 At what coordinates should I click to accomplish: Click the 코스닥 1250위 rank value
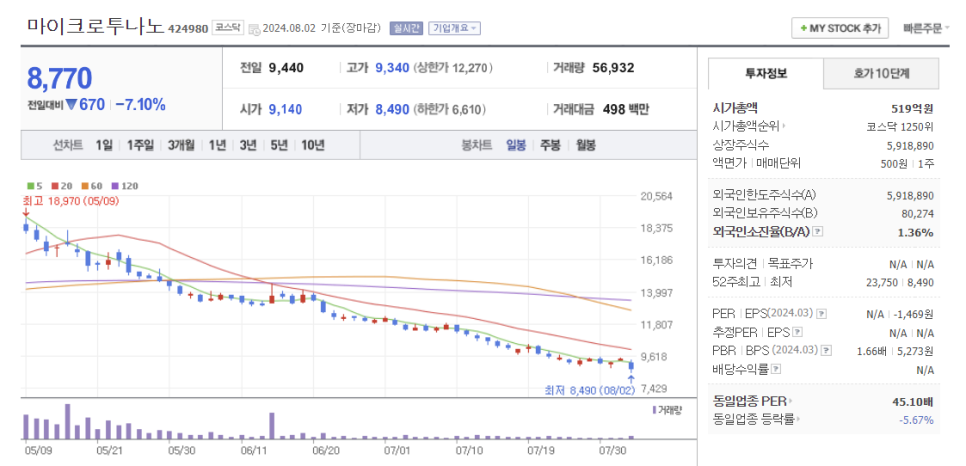click(900, 127)
